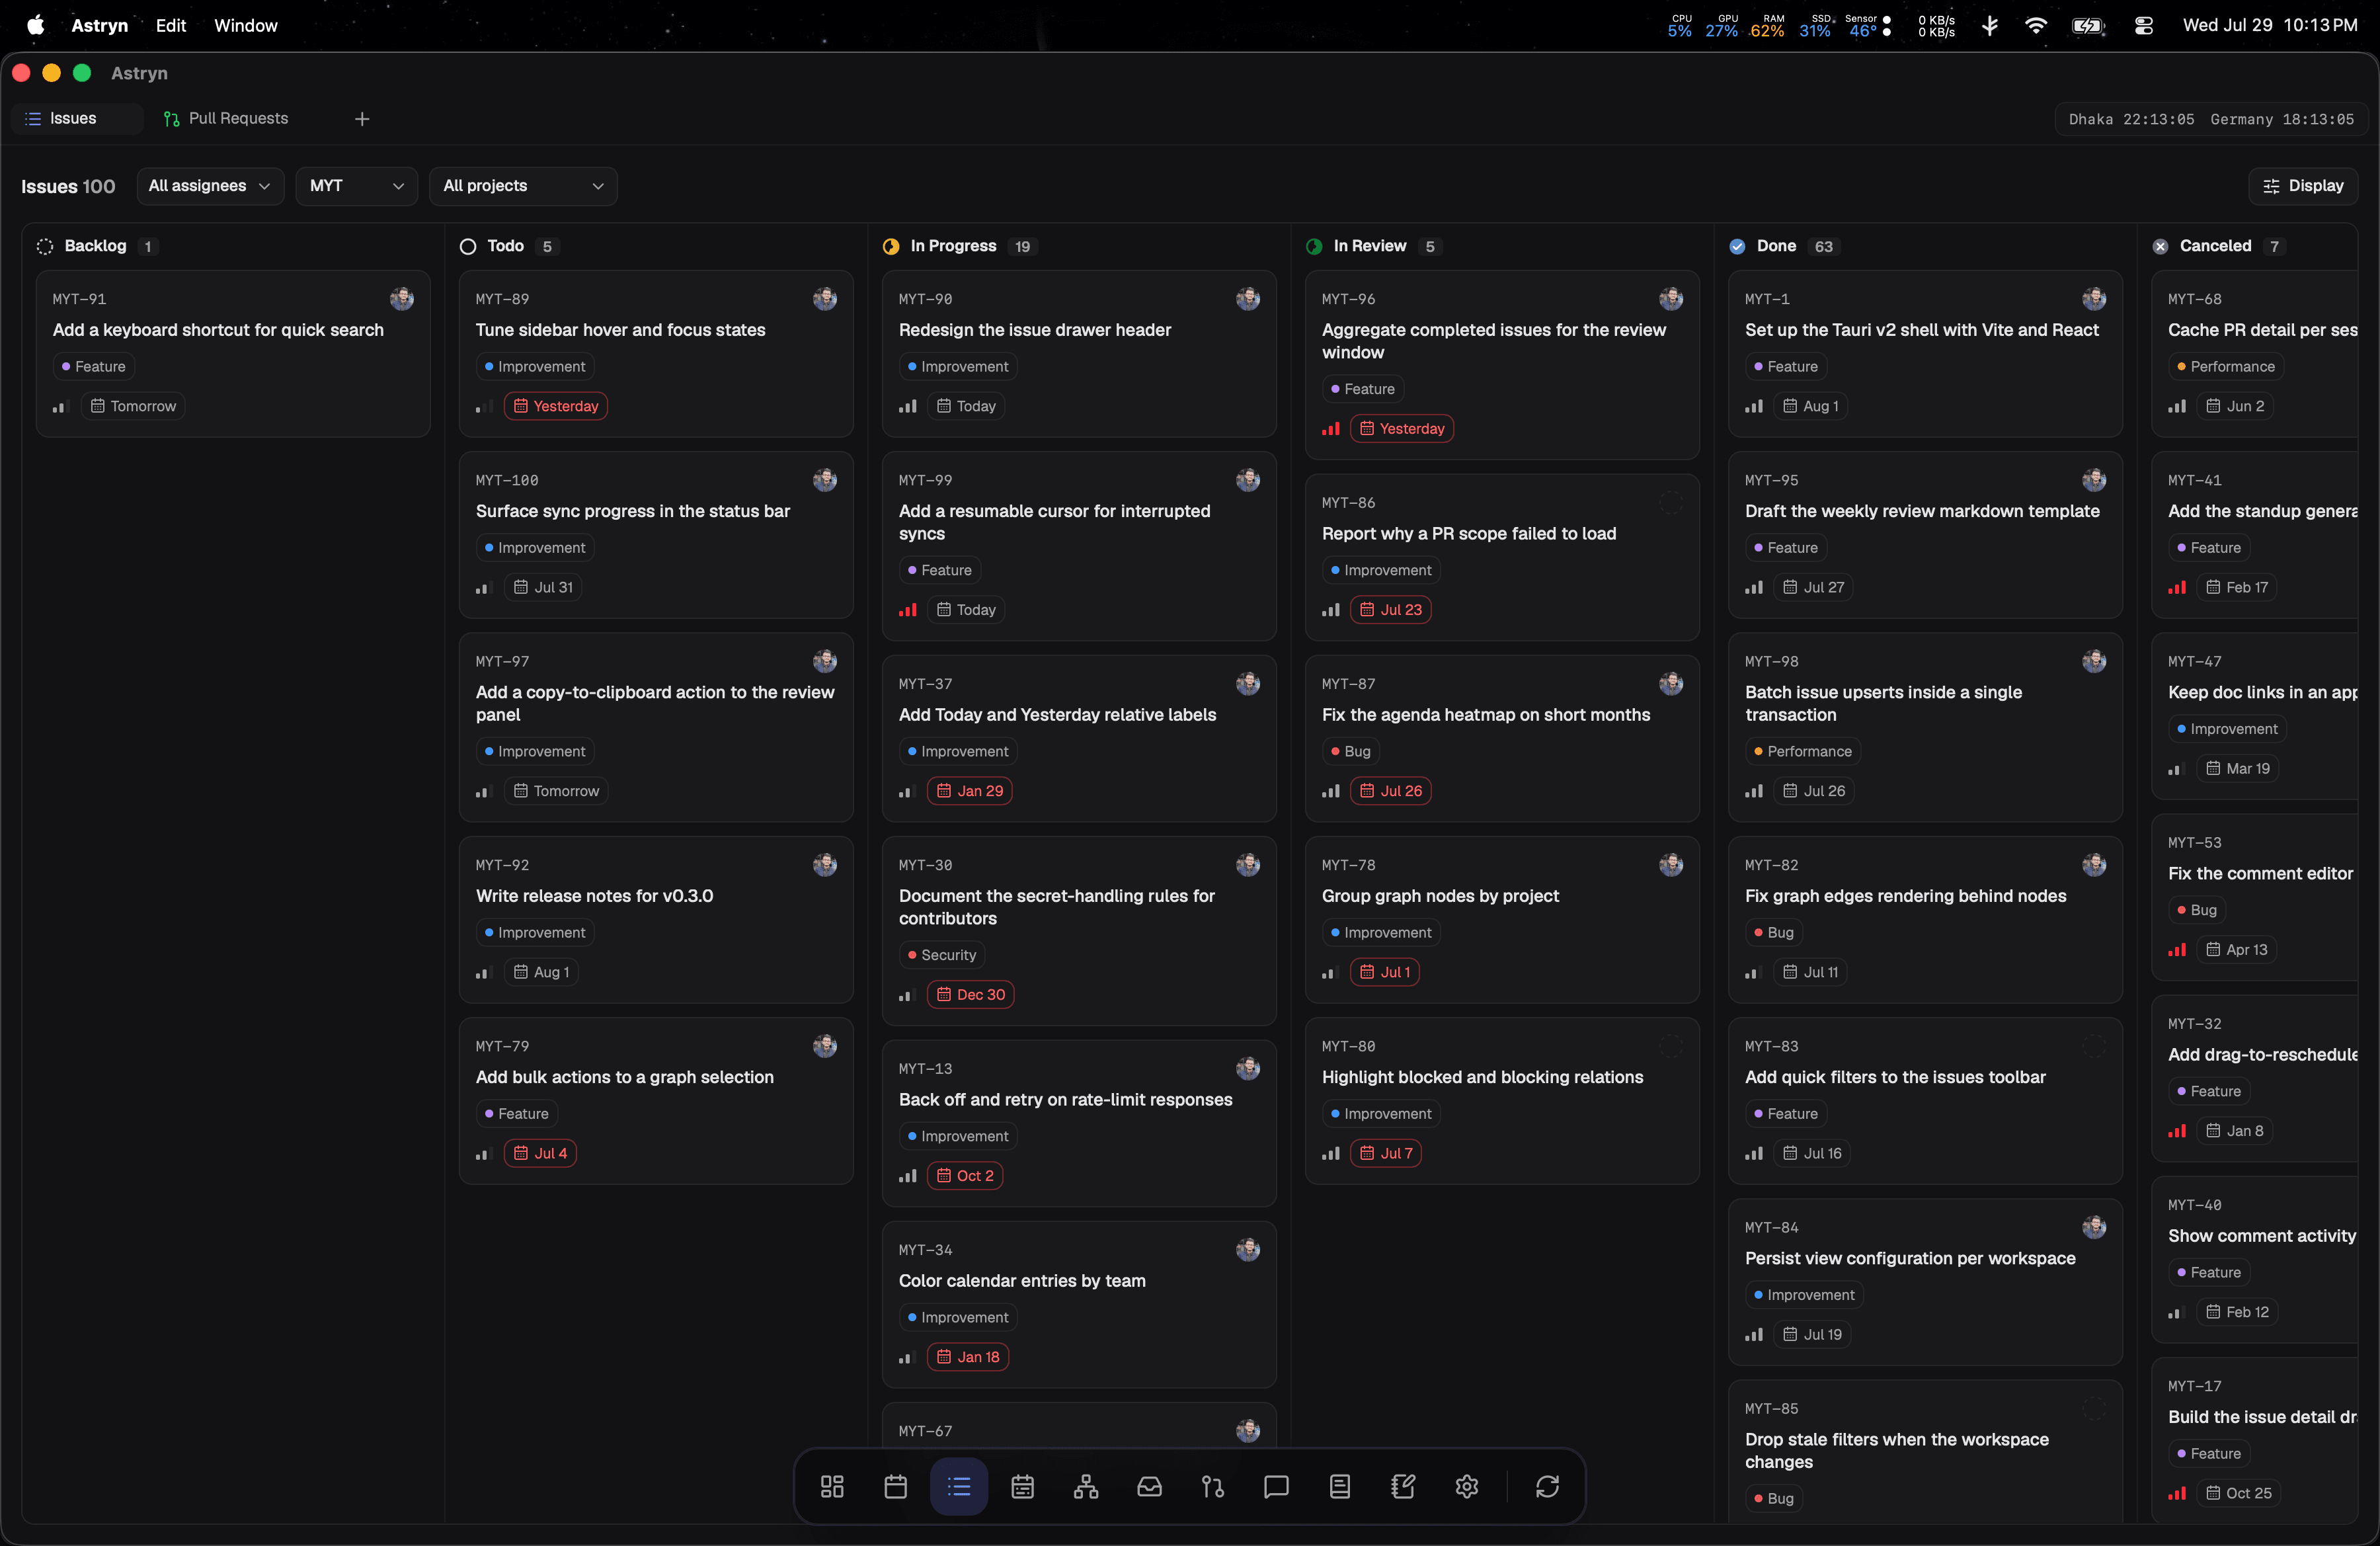Click priority bars on MYT-99 card

(908, 610)
